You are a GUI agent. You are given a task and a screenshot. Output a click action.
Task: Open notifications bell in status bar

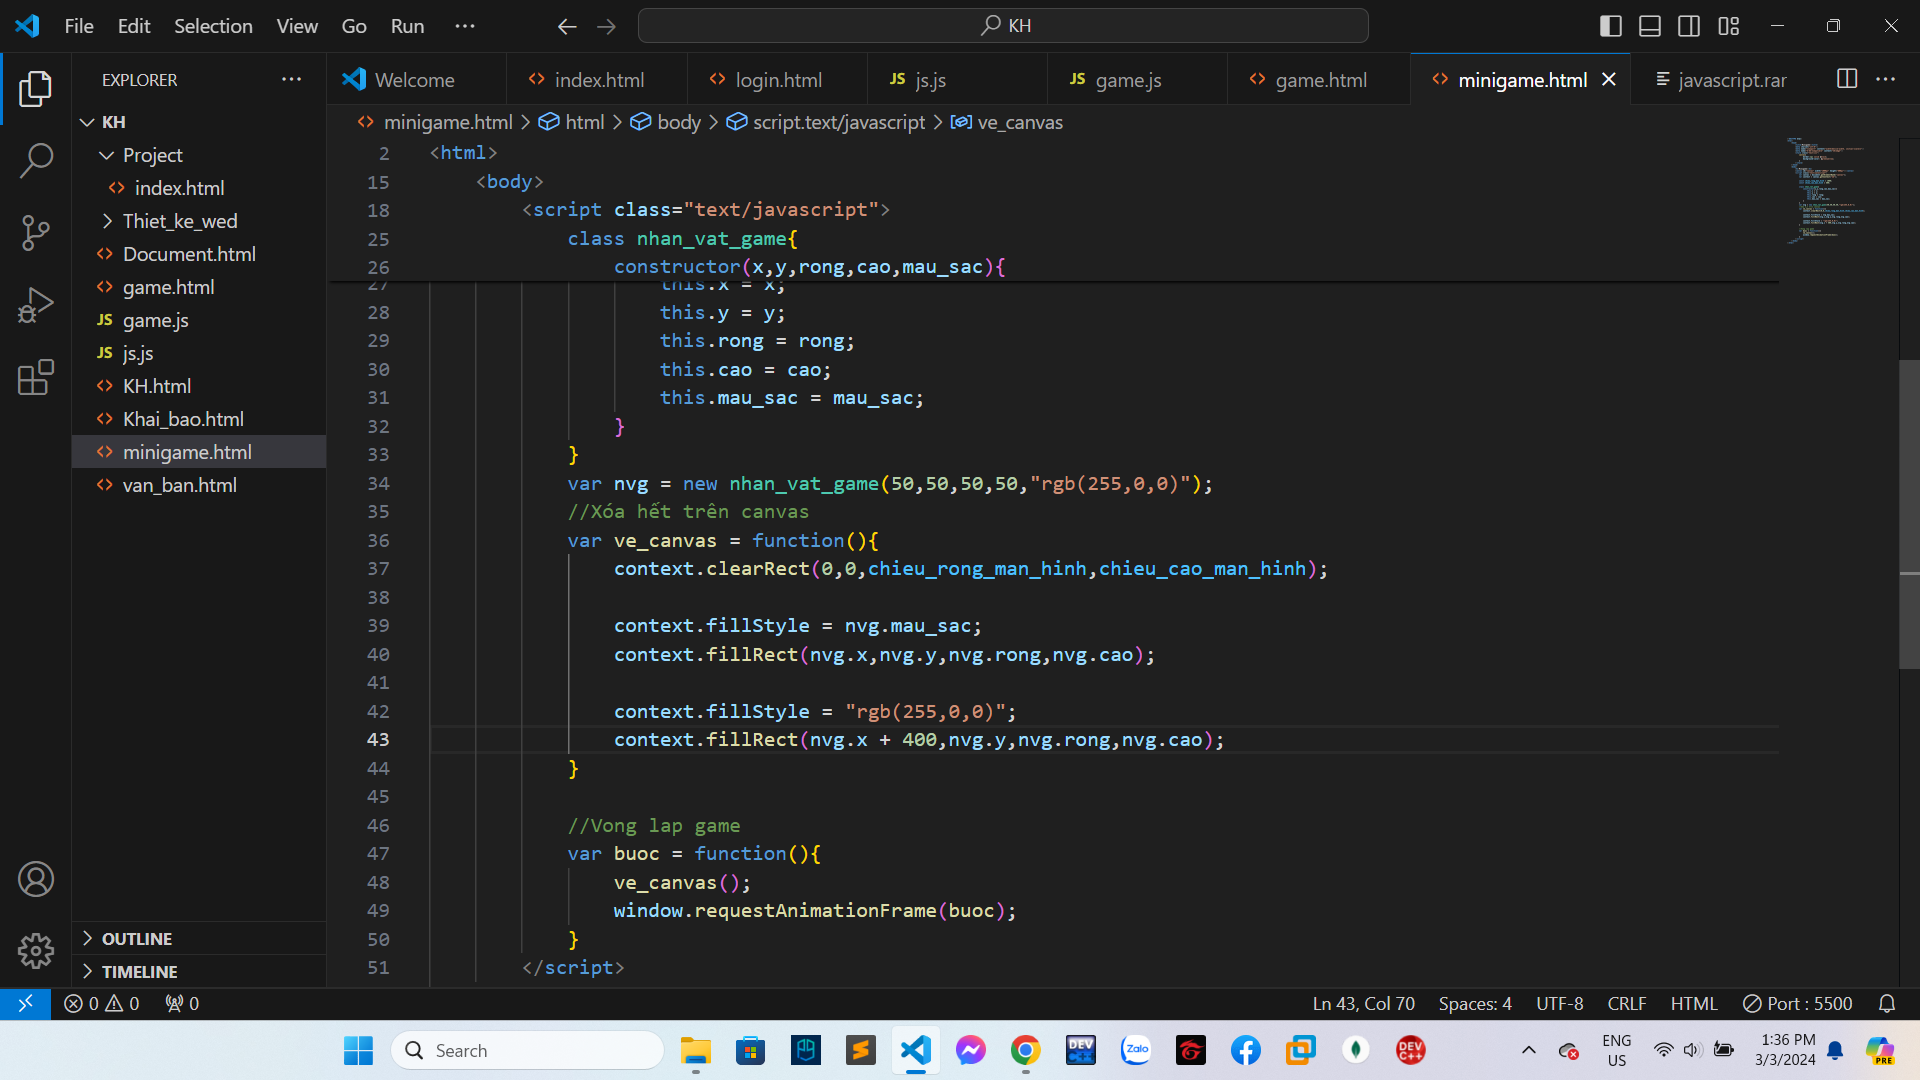coord(1886,1003)
